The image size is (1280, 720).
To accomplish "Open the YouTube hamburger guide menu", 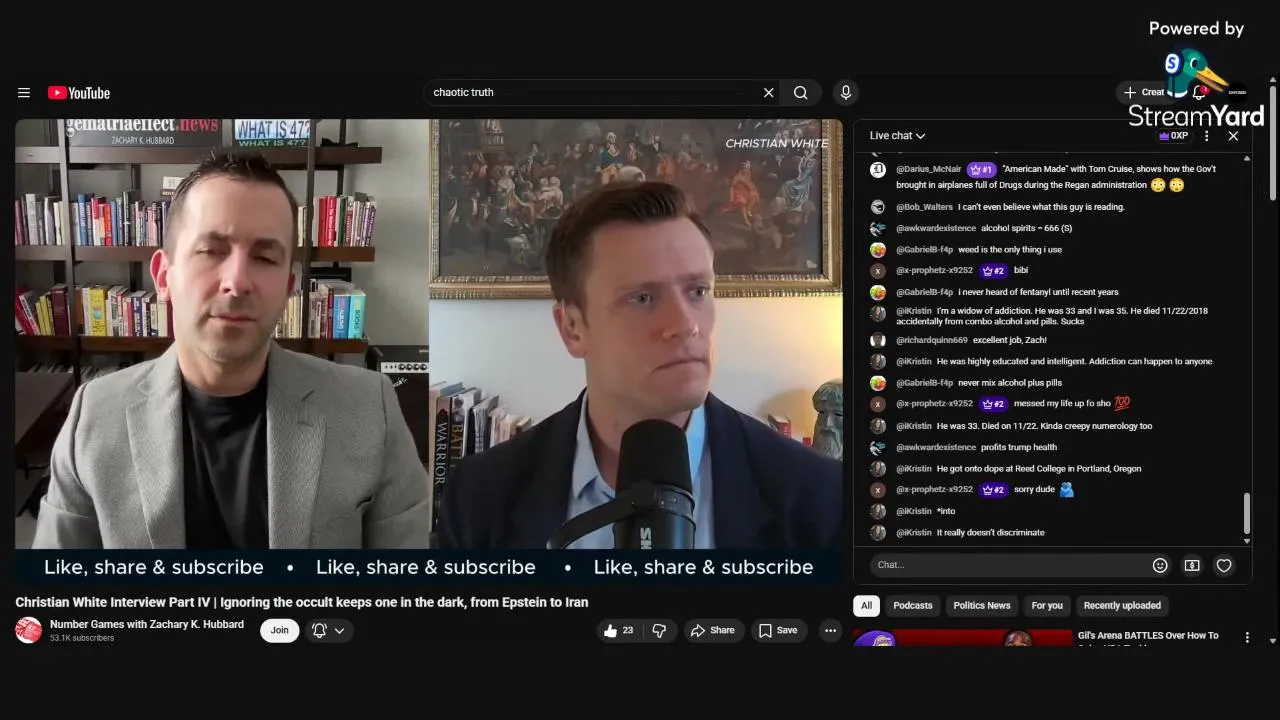I will 24,93.
